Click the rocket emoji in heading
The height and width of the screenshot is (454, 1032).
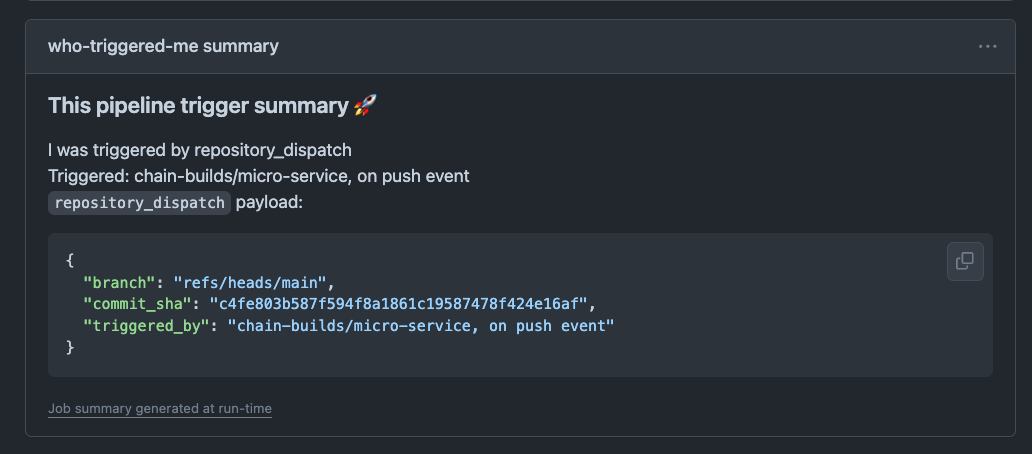[365, 105]
